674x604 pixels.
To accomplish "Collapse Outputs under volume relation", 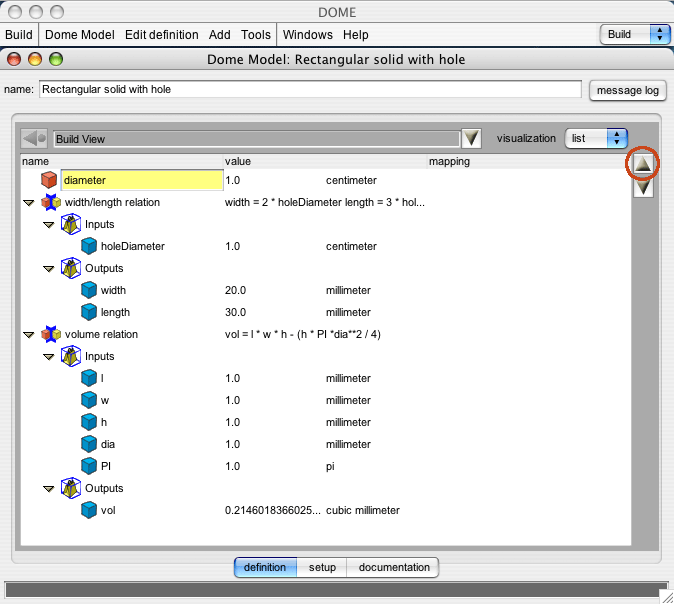I will (49, 489).
